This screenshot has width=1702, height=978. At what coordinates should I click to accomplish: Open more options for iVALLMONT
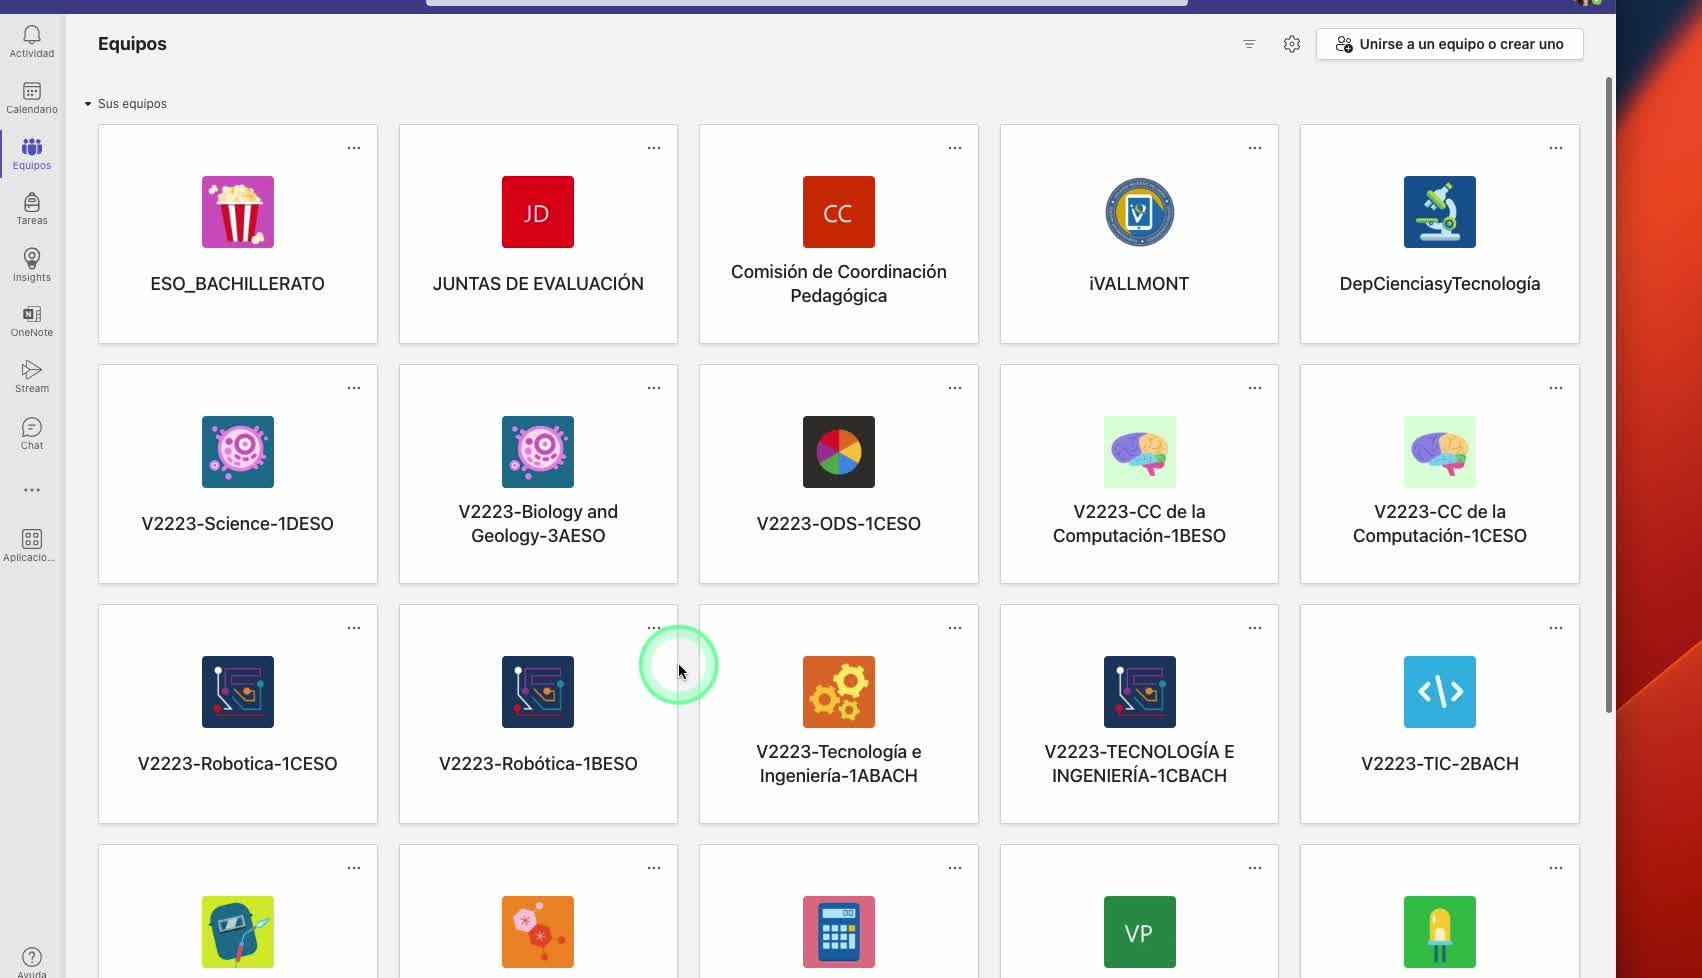tap(1255, 148)
